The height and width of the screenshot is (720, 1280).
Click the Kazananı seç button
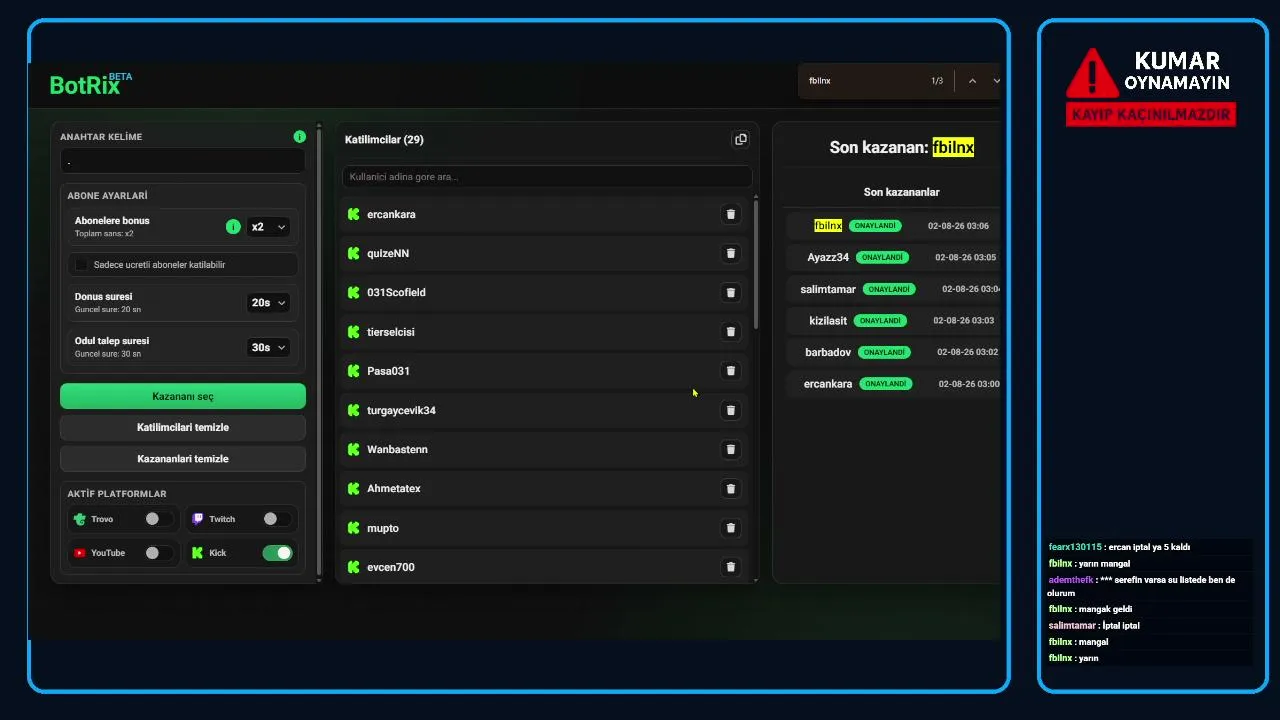(x=183, y=396)
